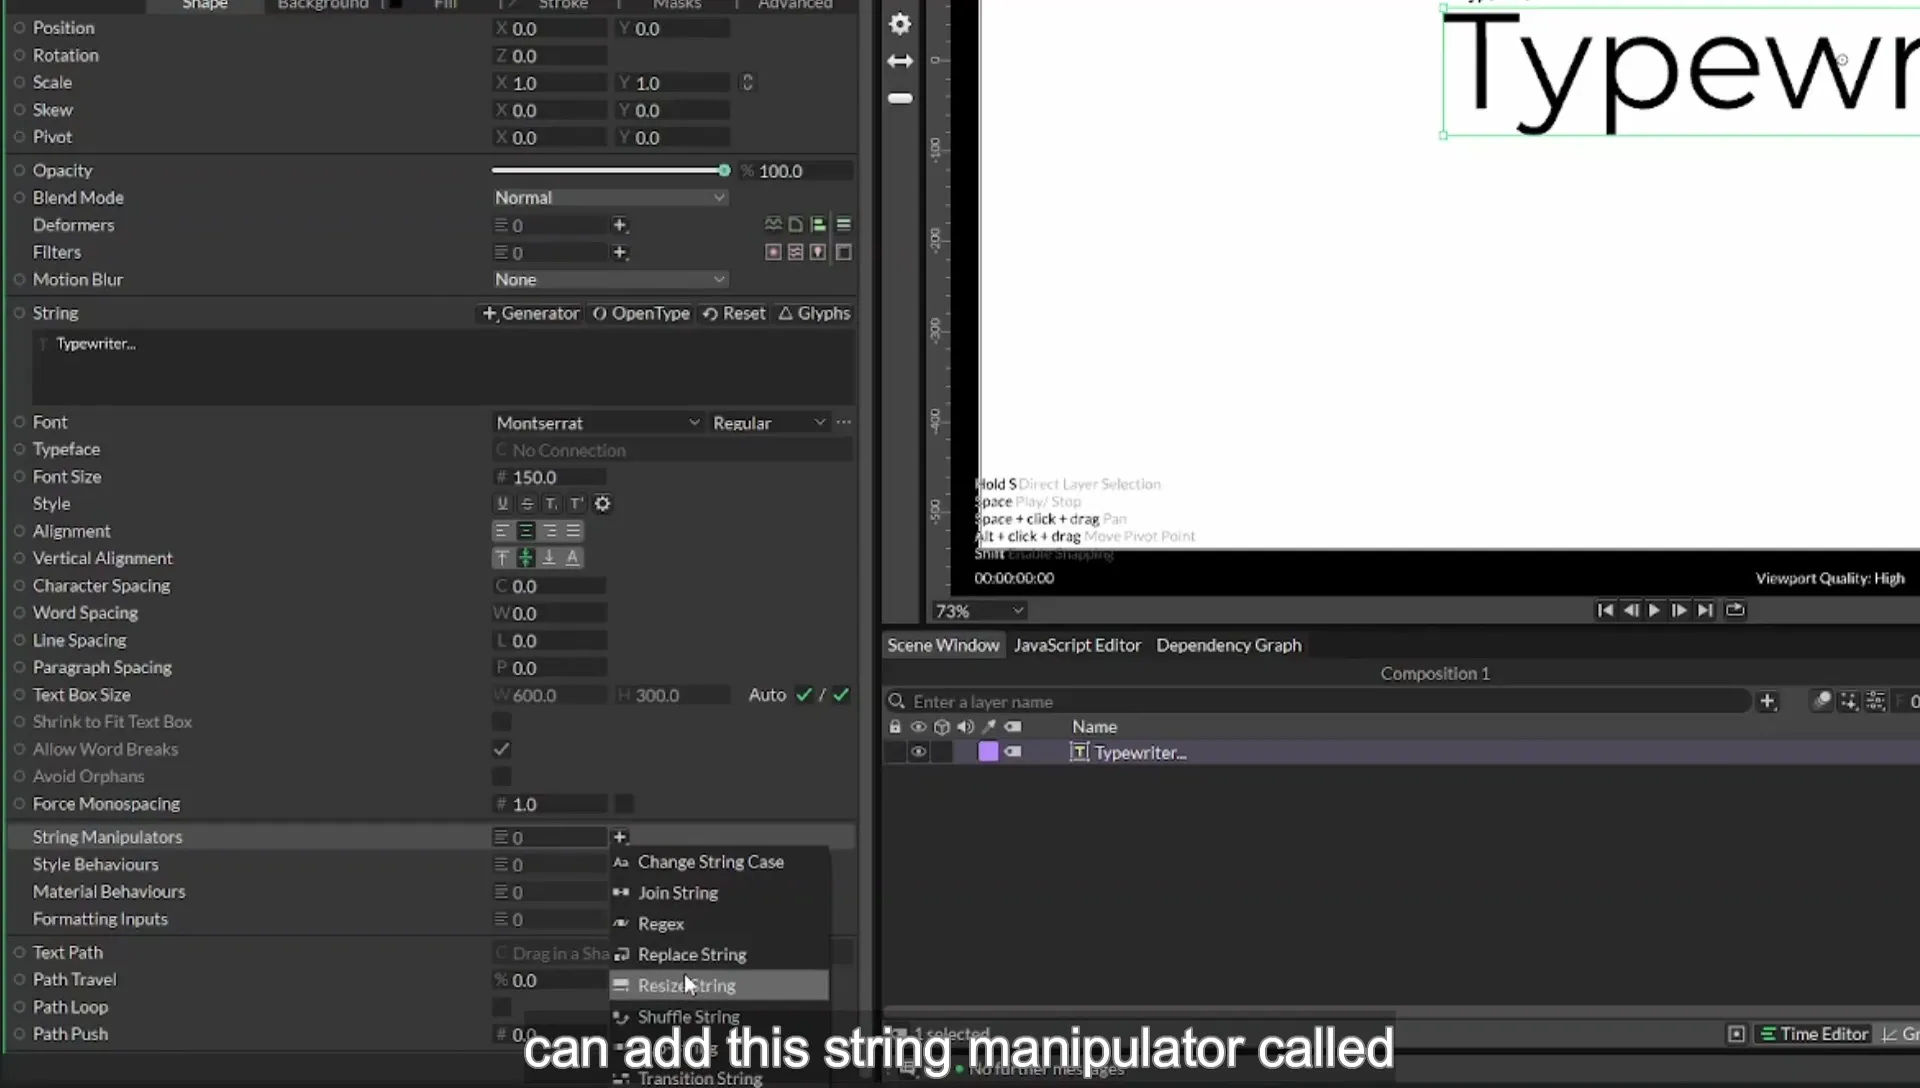This screenshot has width=1920, height=1088.
Task: Toggle strikethrough text style icon
Action: point(527,504)
